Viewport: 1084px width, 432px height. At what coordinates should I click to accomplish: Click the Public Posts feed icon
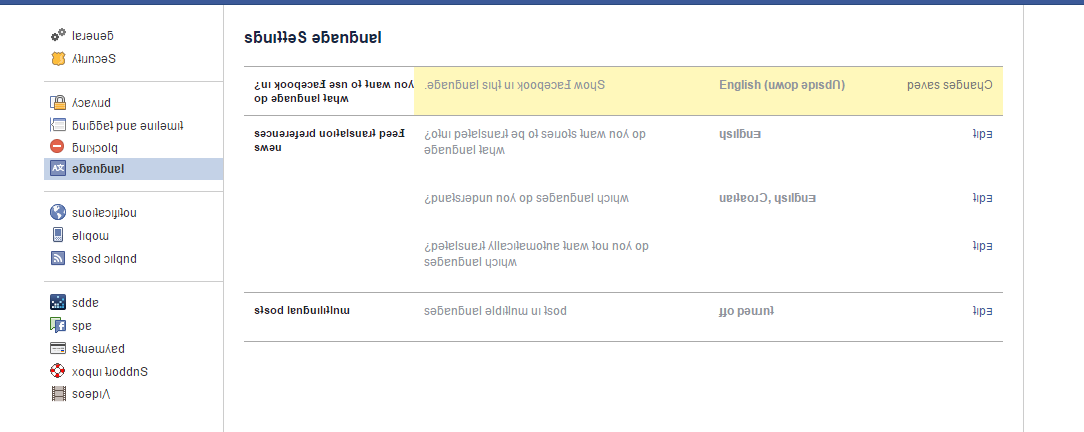coord(58,259)
